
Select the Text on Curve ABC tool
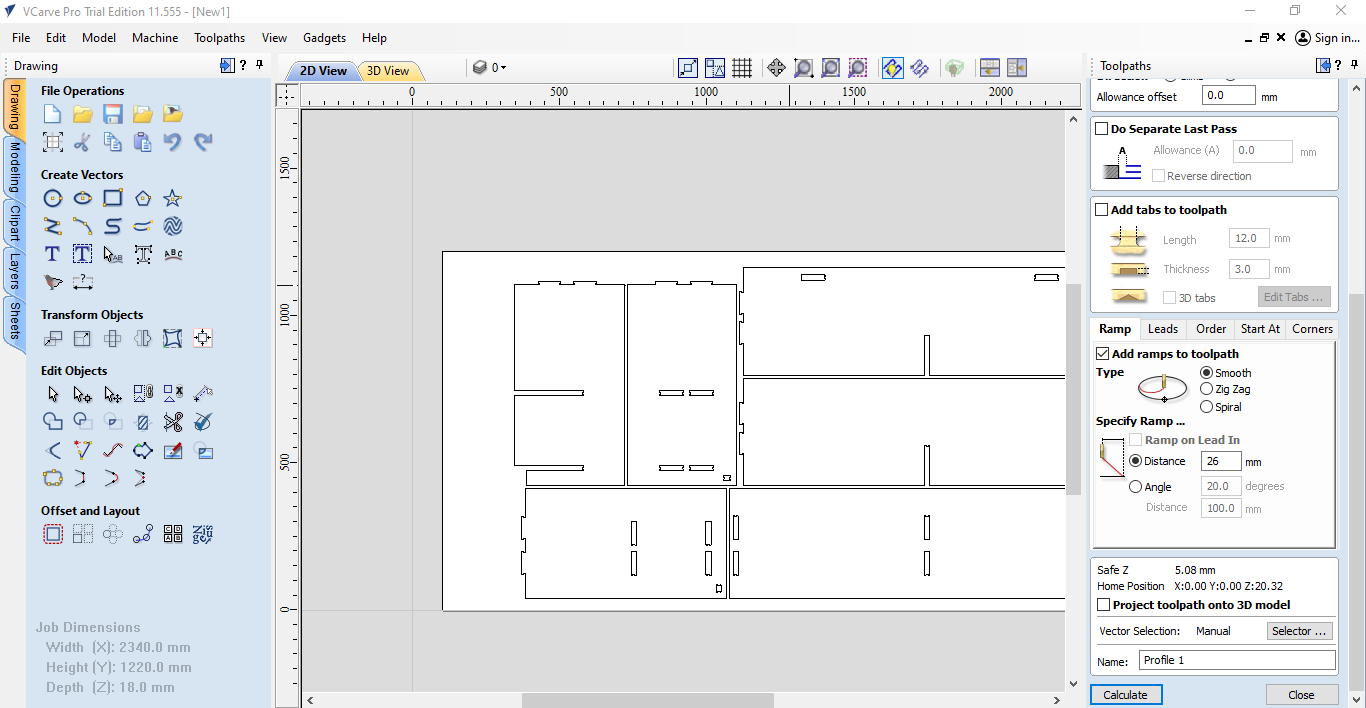click(173, 254)
